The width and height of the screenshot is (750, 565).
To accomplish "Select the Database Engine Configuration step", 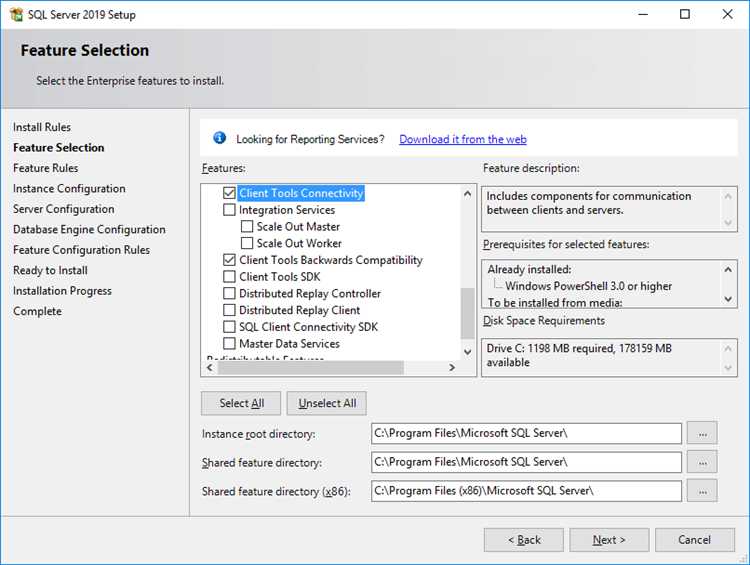I will tap(89, 230).
